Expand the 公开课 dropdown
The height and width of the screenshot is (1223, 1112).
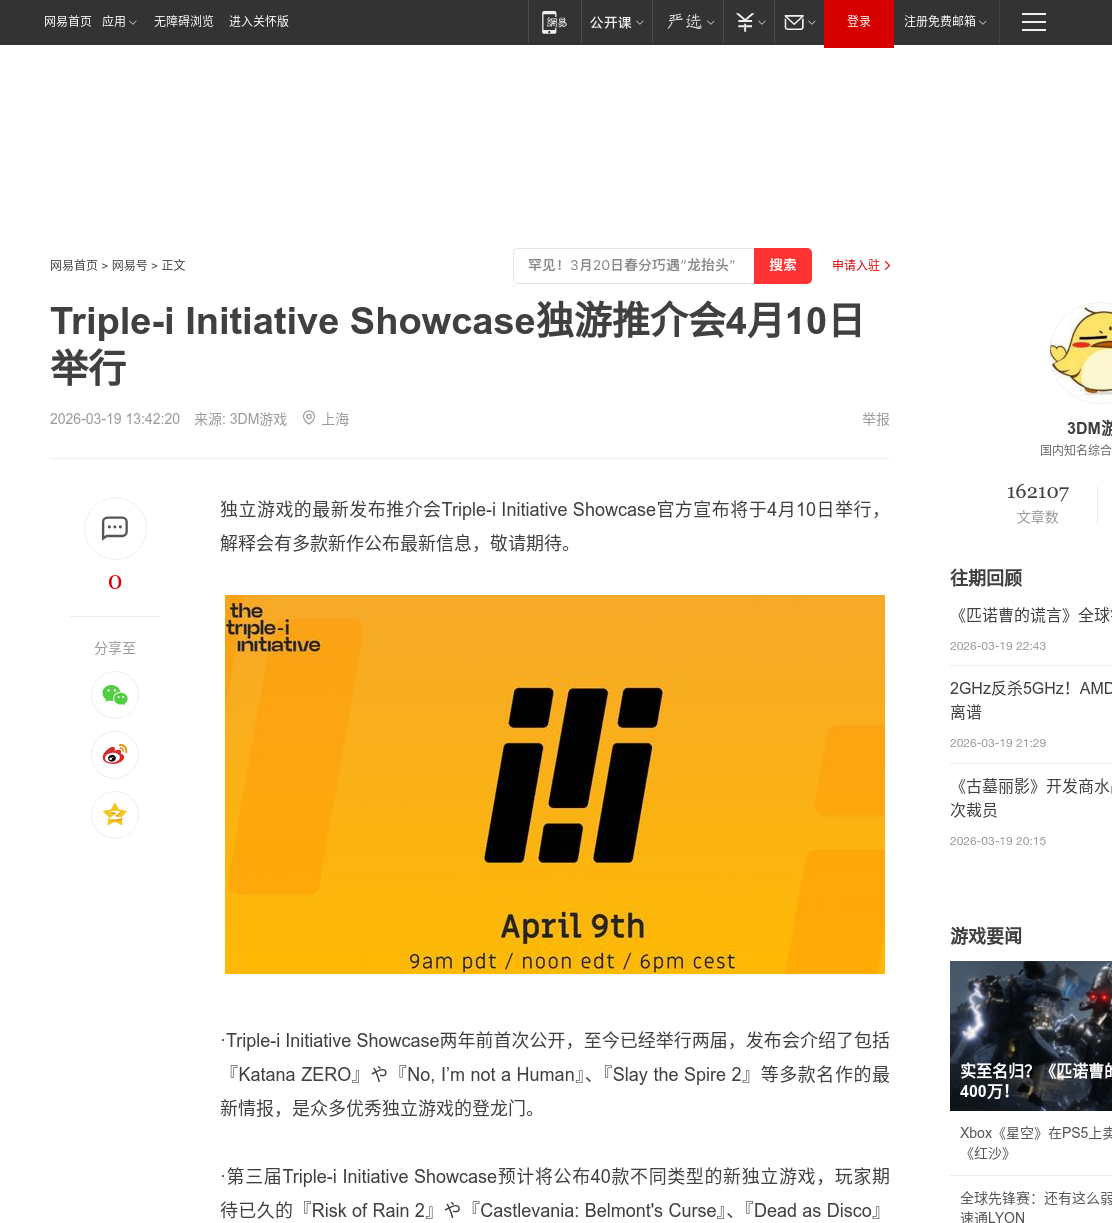point(617,22)
